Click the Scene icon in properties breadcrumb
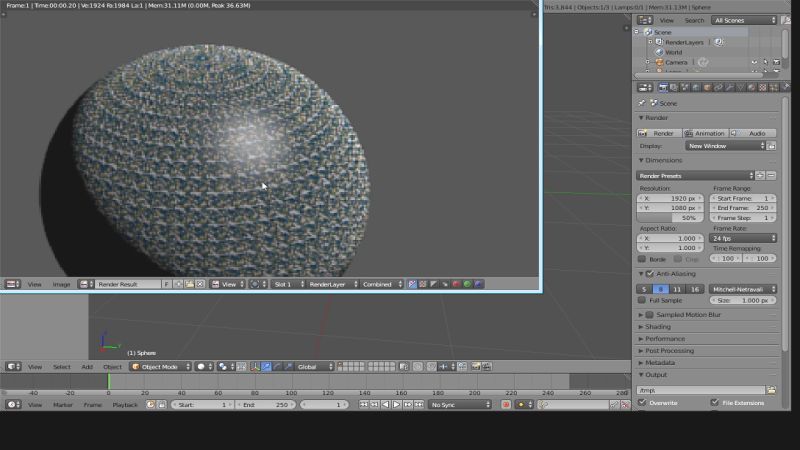Viewport: 800px width, 450px height. (x=654, y=103)
